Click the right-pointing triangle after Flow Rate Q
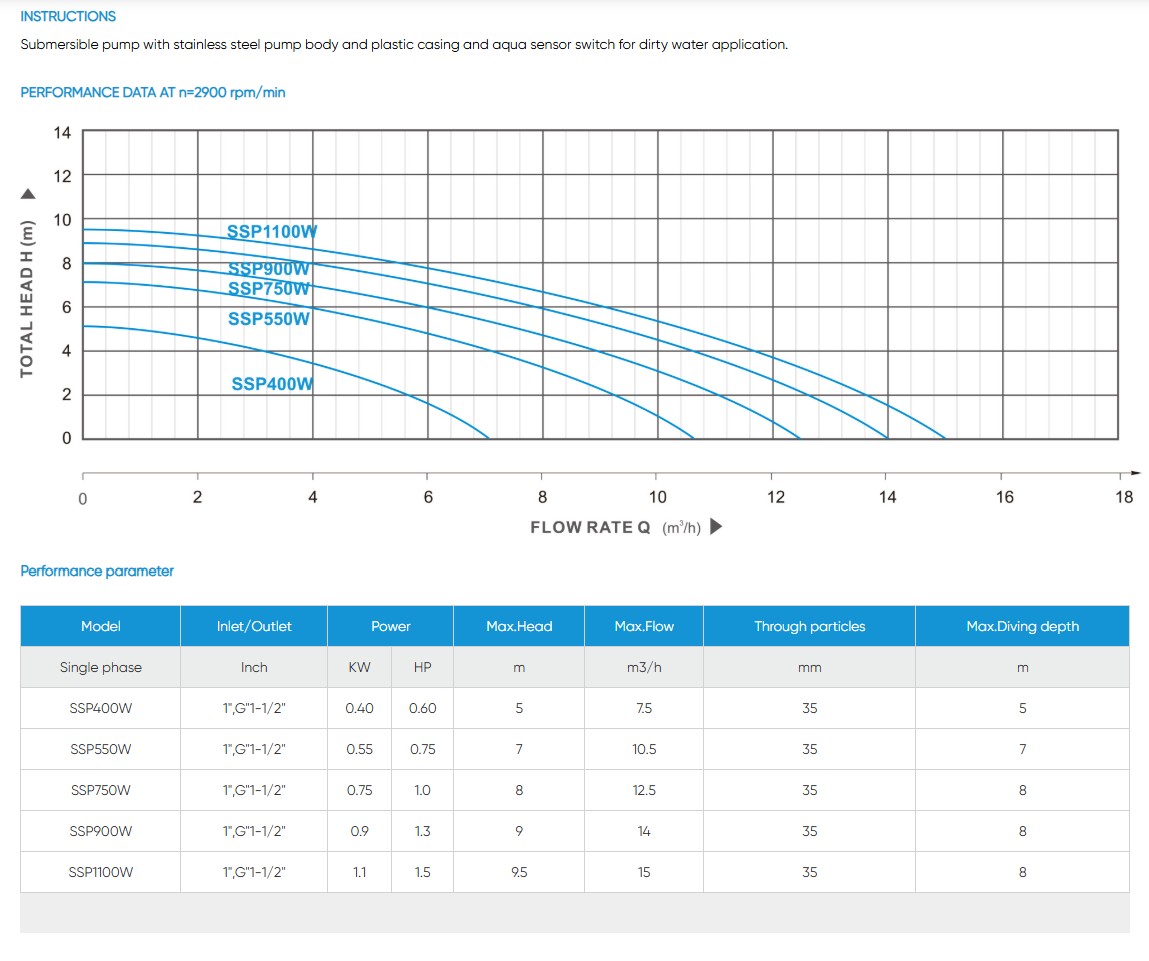Image resolution: width=1149 pixels, height=961 pixels. click(x=715, y=527)
